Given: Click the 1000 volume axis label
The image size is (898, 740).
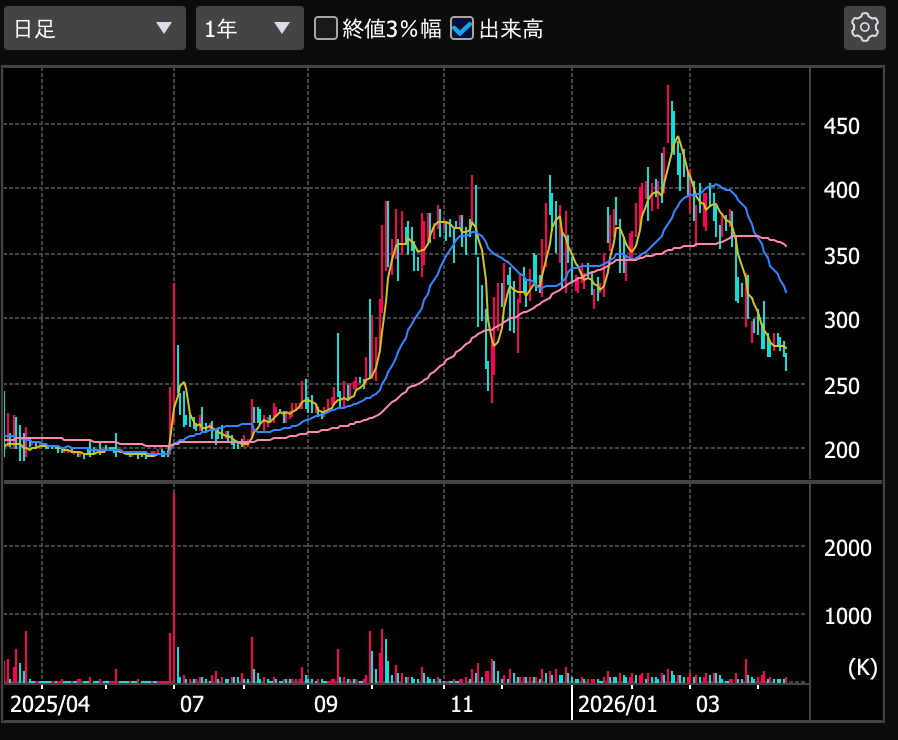Looking at the screenshot, I should pos(848,617).
